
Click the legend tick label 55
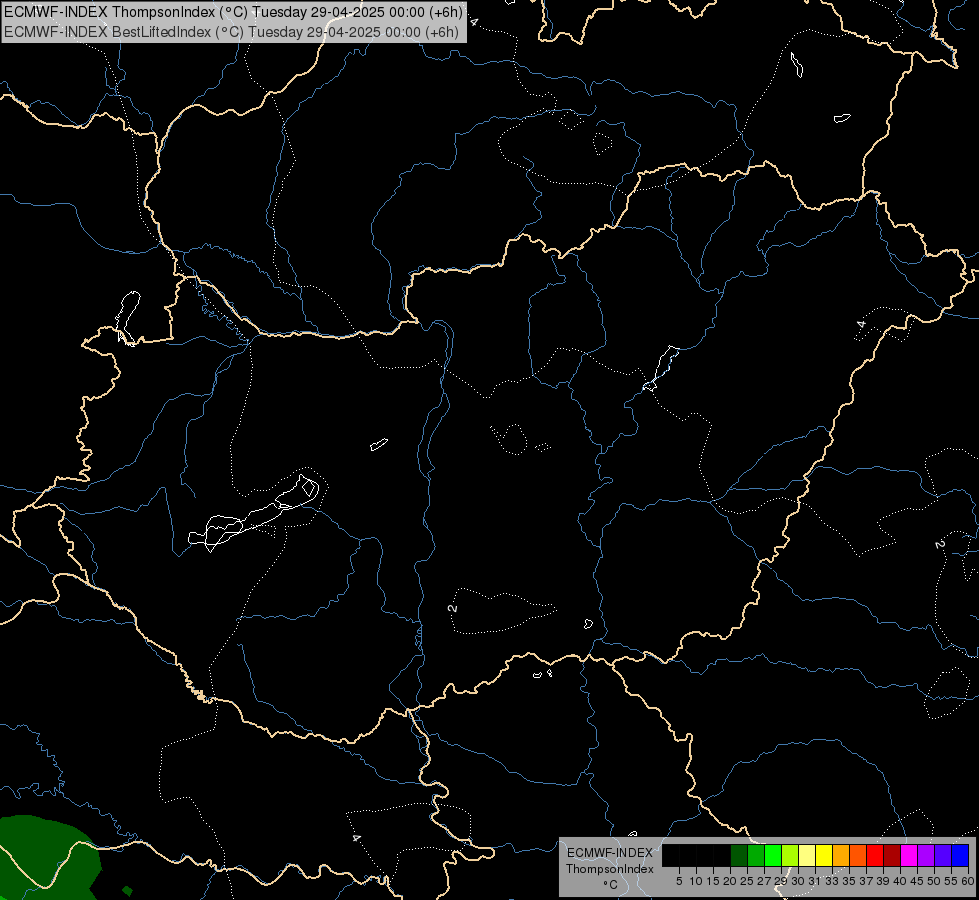(x=952, y=881)
